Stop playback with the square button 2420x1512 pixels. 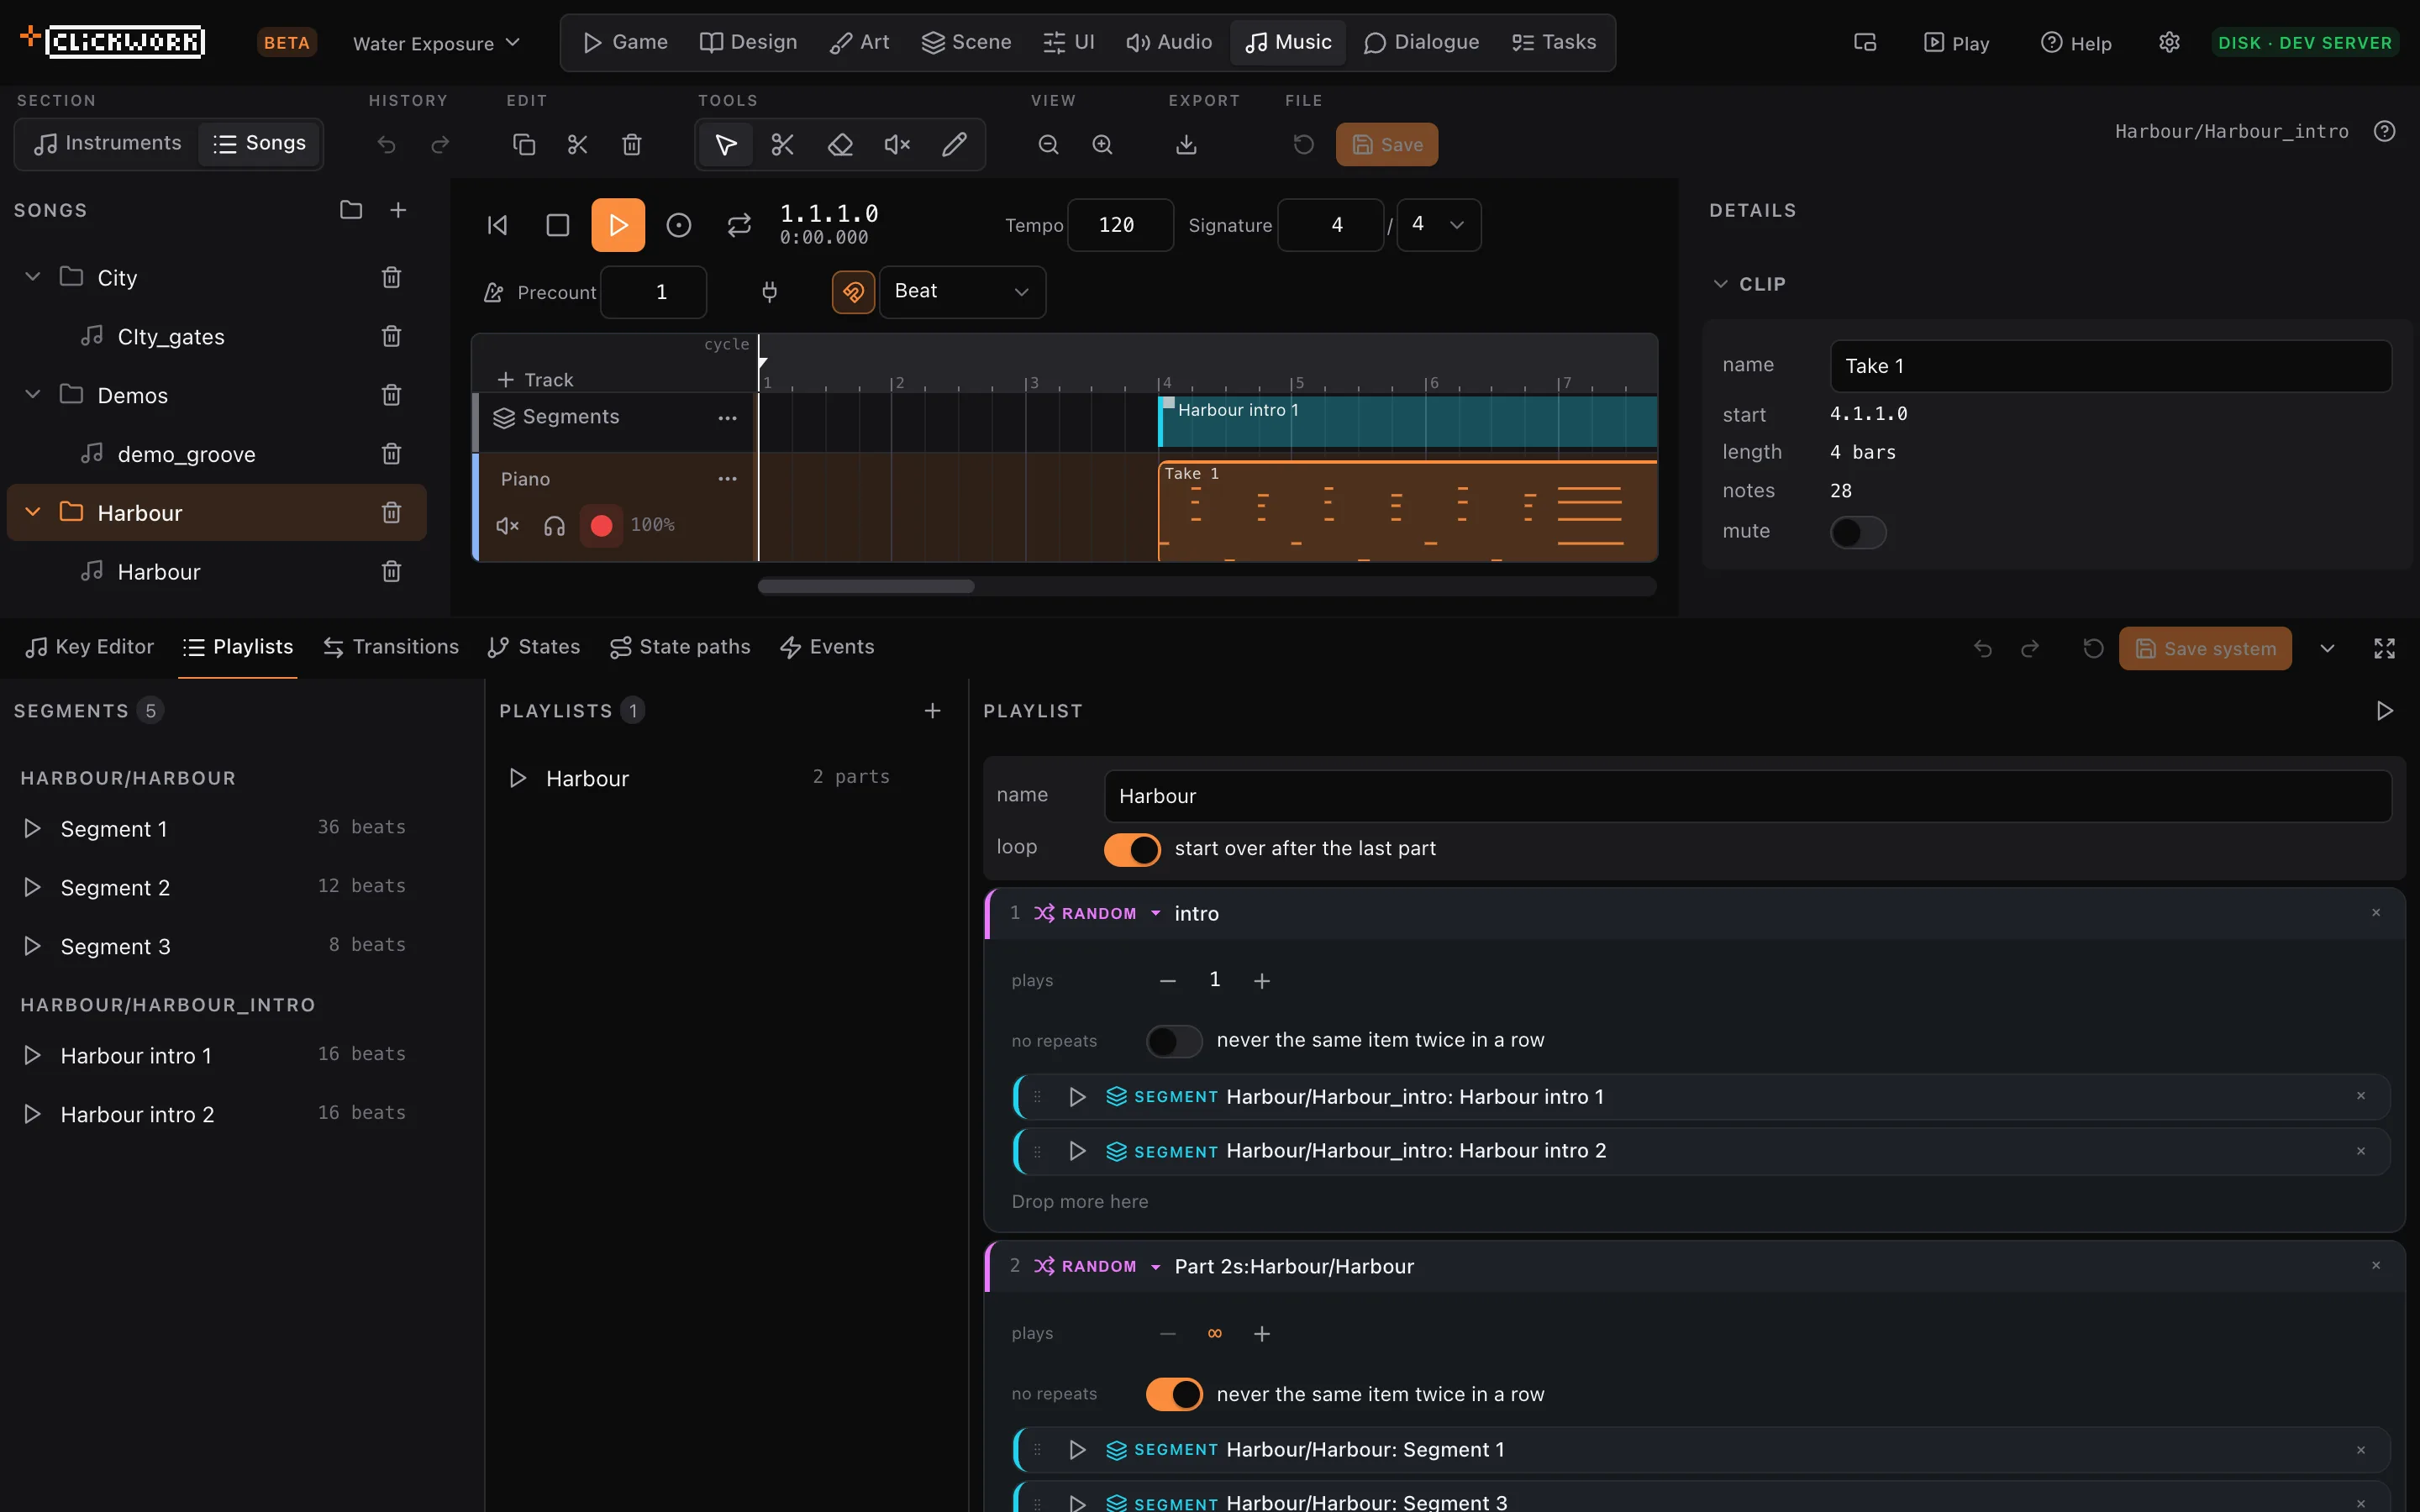click(558, 225)
